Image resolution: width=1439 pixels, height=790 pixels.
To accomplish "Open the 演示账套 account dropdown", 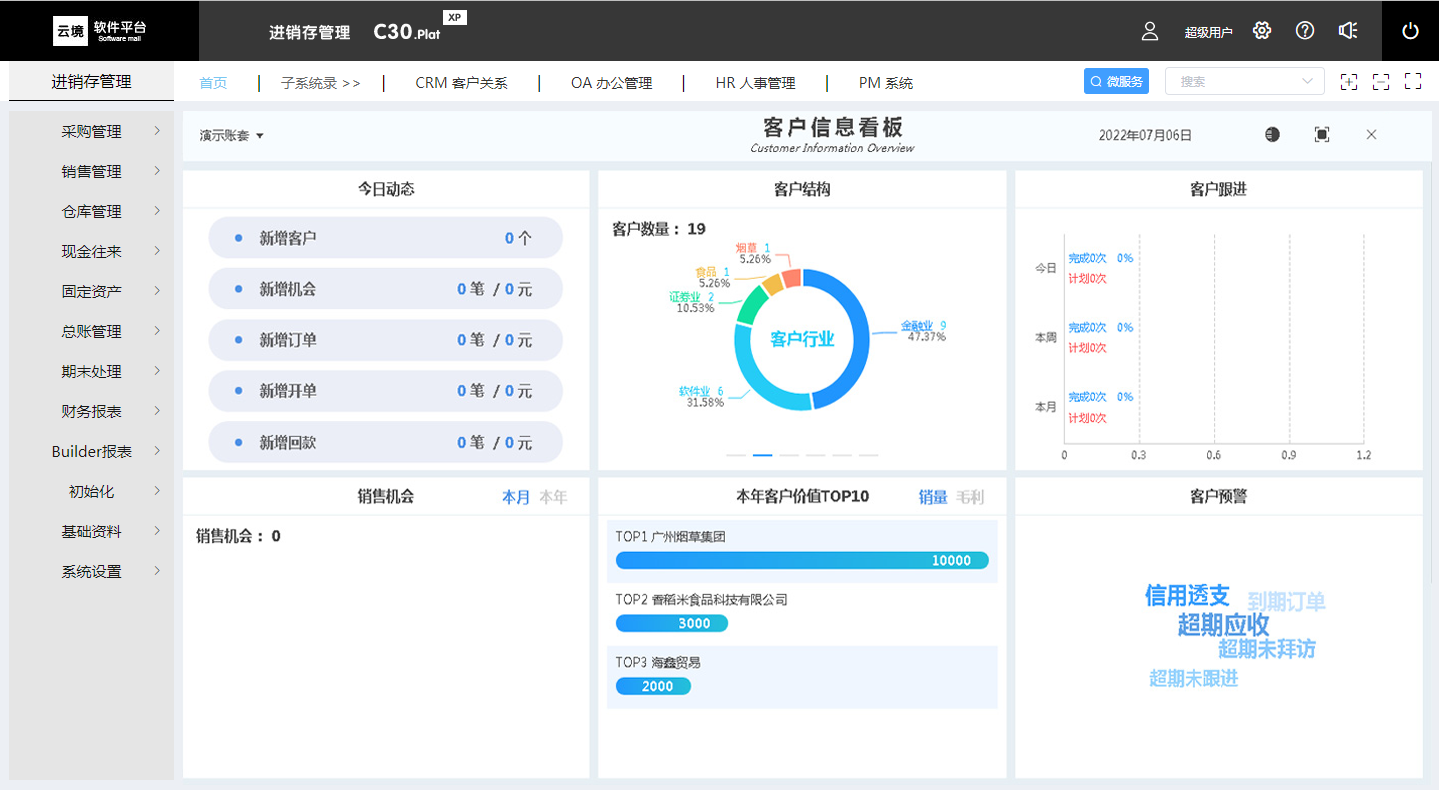I will pos(231,136).
